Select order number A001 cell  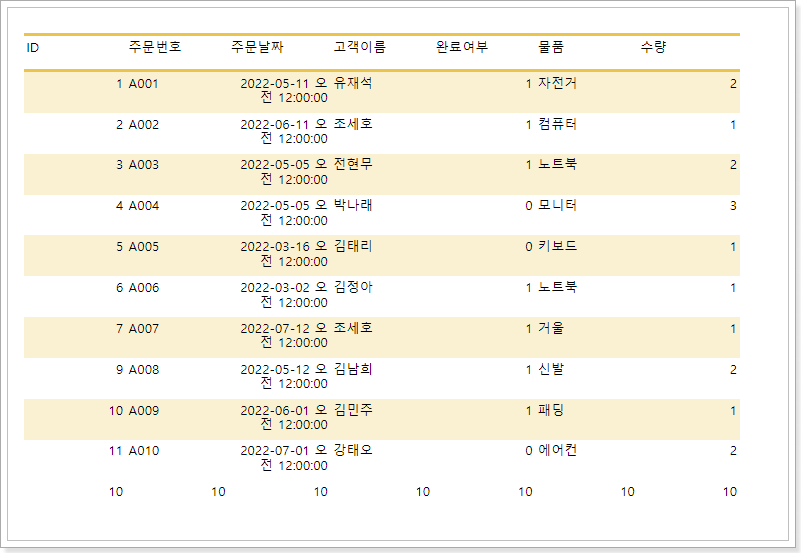[x=144, y=84]
